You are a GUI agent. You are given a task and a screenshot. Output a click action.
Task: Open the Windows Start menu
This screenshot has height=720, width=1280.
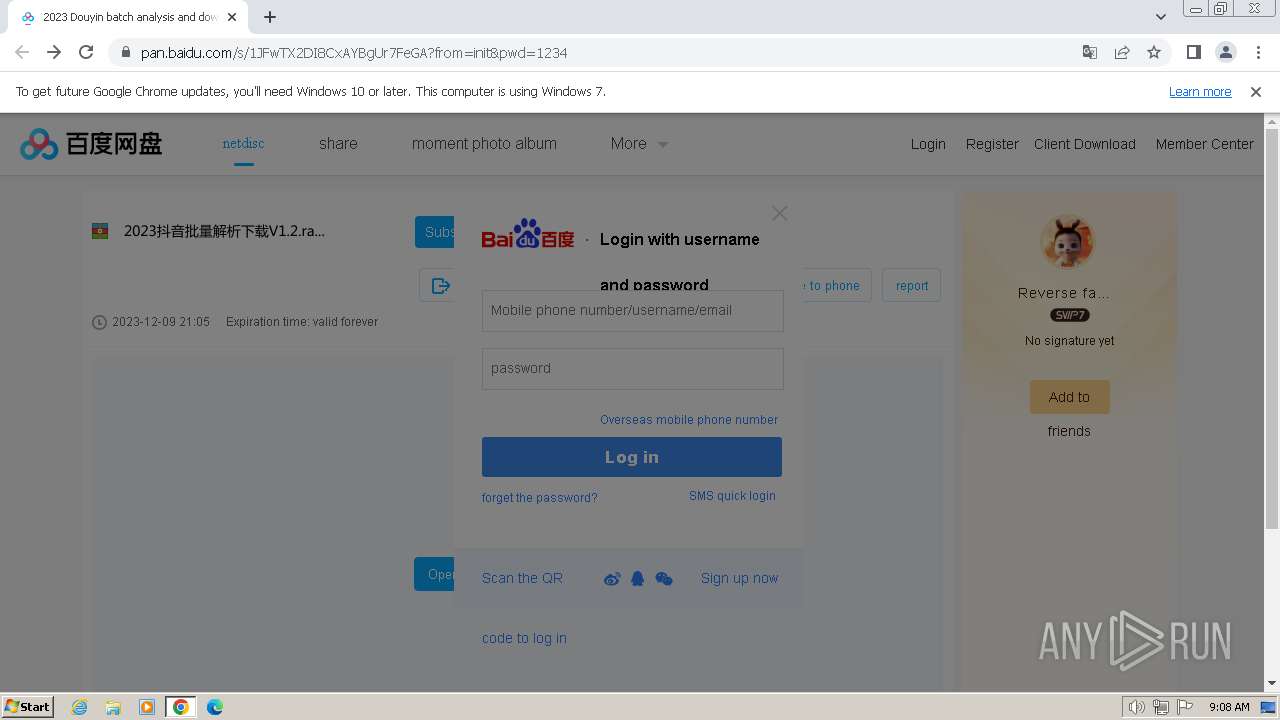click(28, 706)
